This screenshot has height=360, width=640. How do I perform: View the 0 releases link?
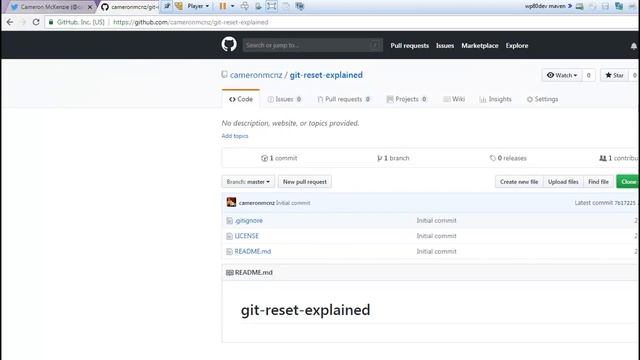click(x=508, y=158)
